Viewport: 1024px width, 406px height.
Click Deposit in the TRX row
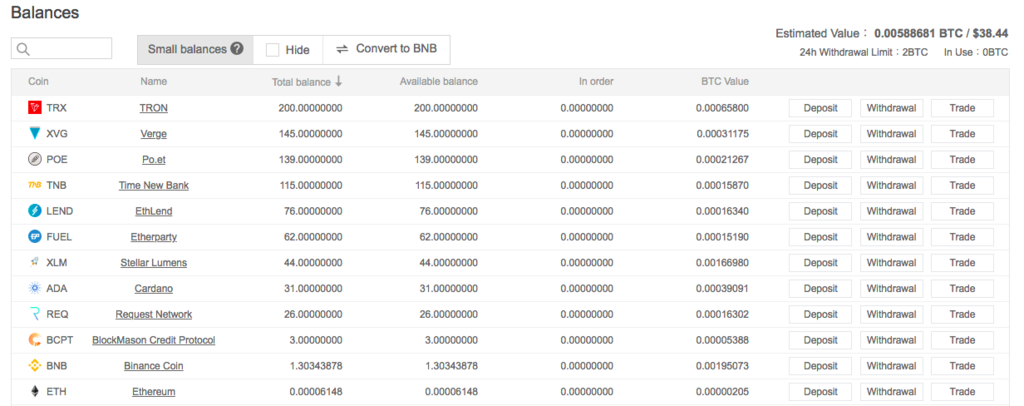click(x=820, y=108)
